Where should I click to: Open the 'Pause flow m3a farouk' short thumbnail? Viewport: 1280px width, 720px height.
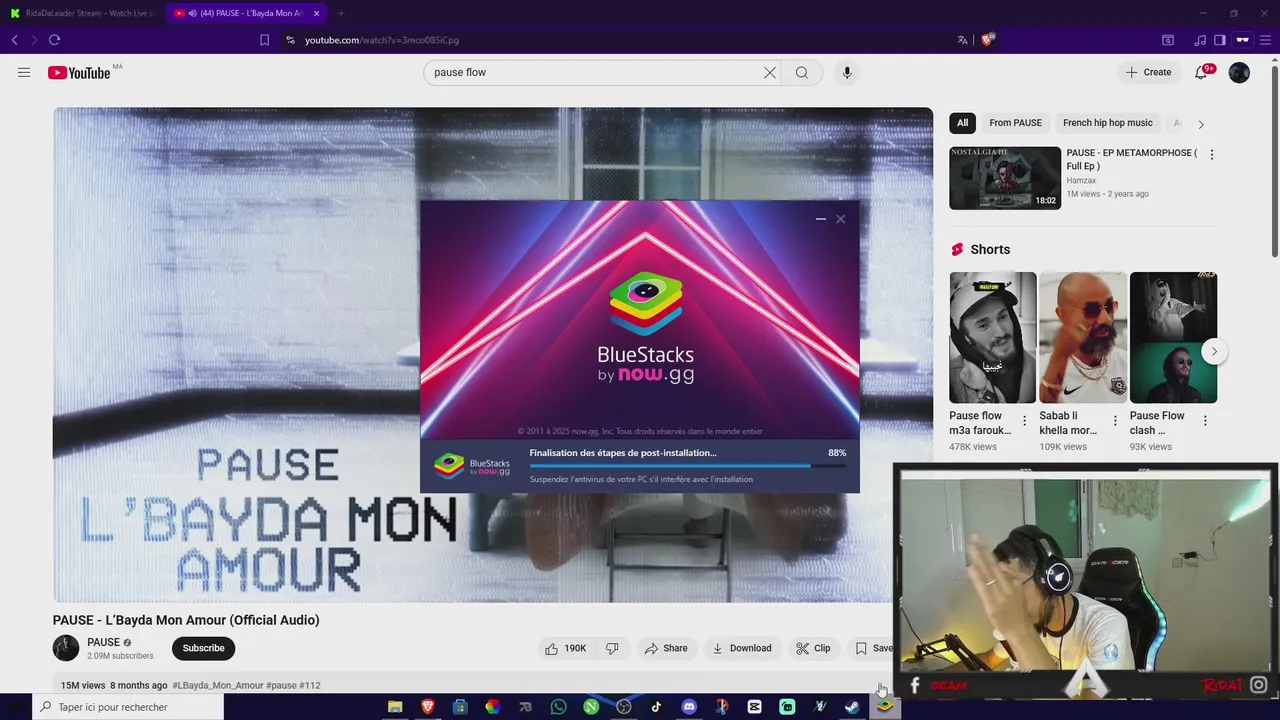pyautogui.click(x=993, y=337)
